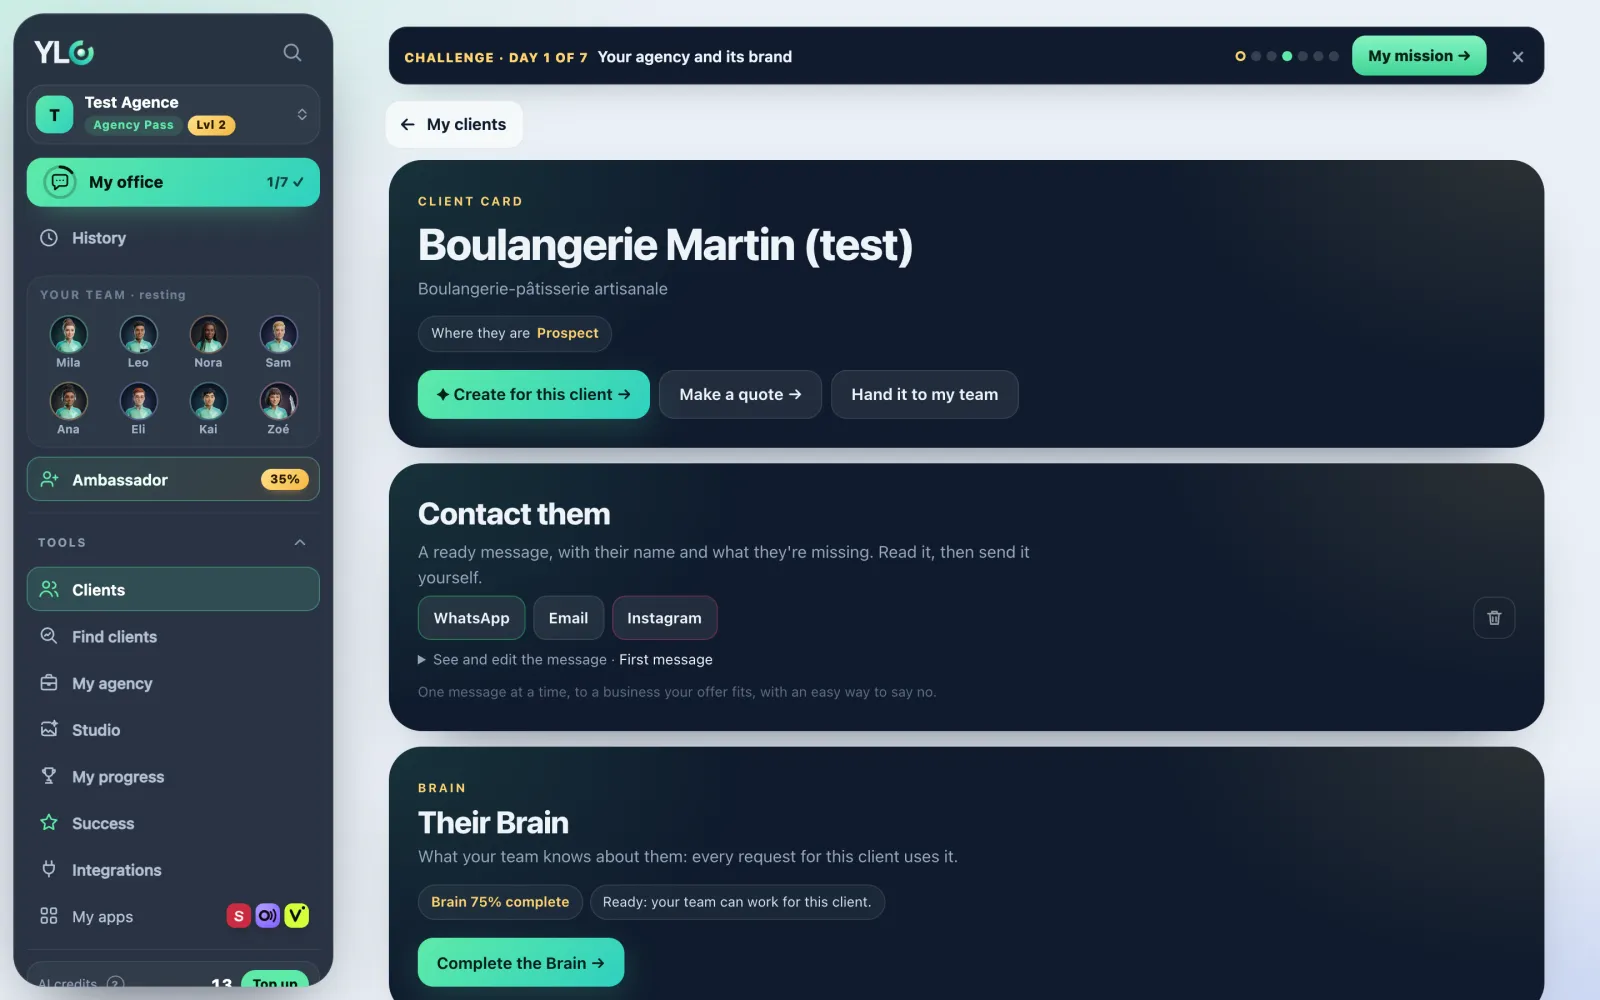Open the Studio tool
This screenshot has width=1600, height=1000.
173,730
